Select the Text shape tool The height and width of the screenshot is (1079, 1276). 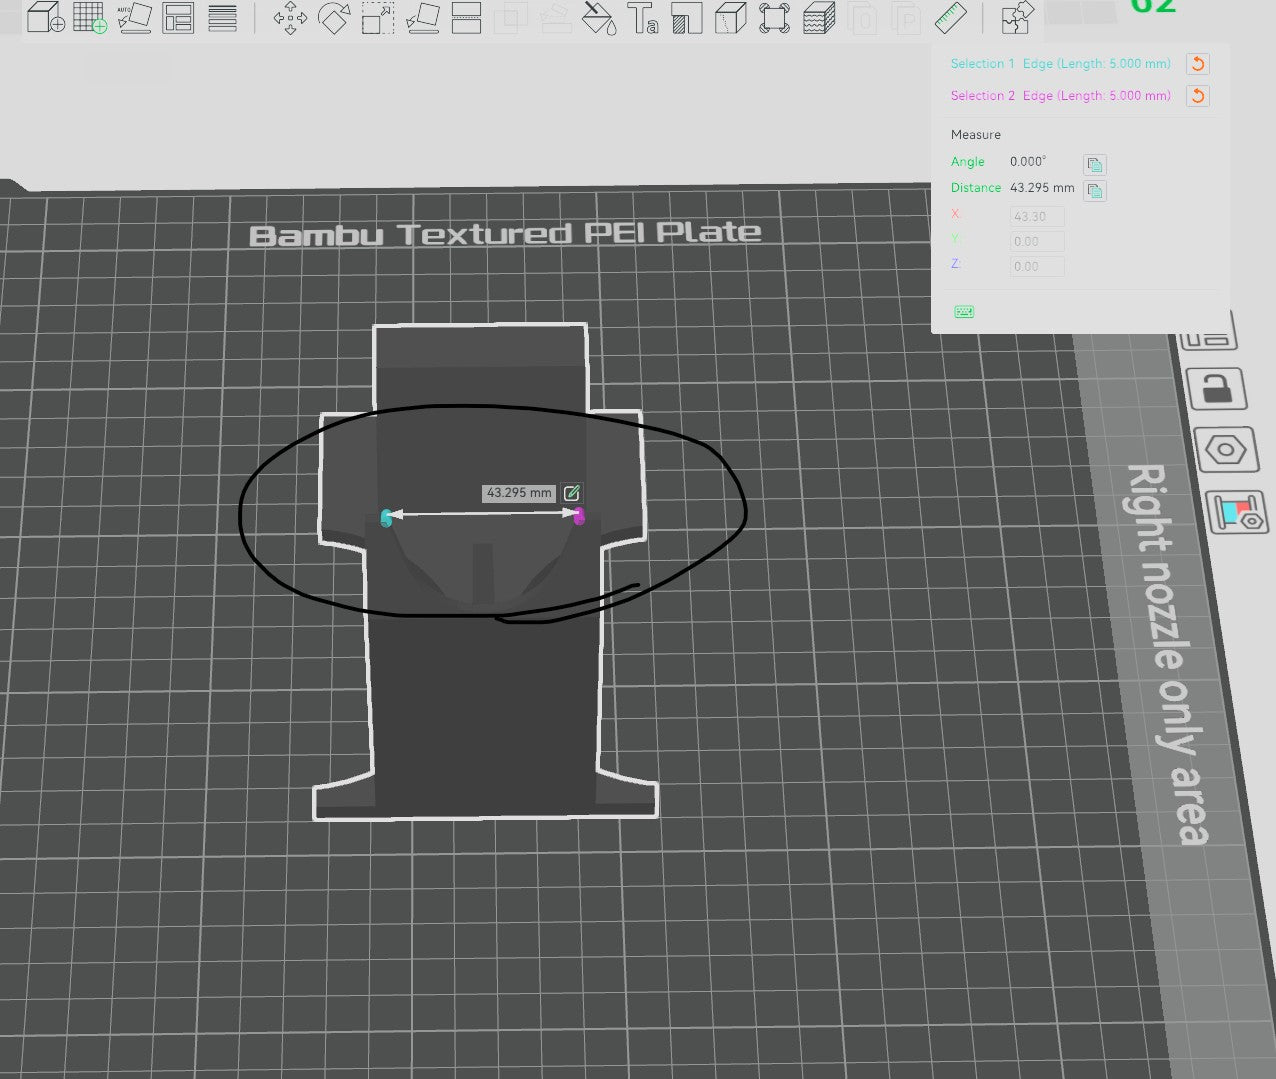[643, 18]
